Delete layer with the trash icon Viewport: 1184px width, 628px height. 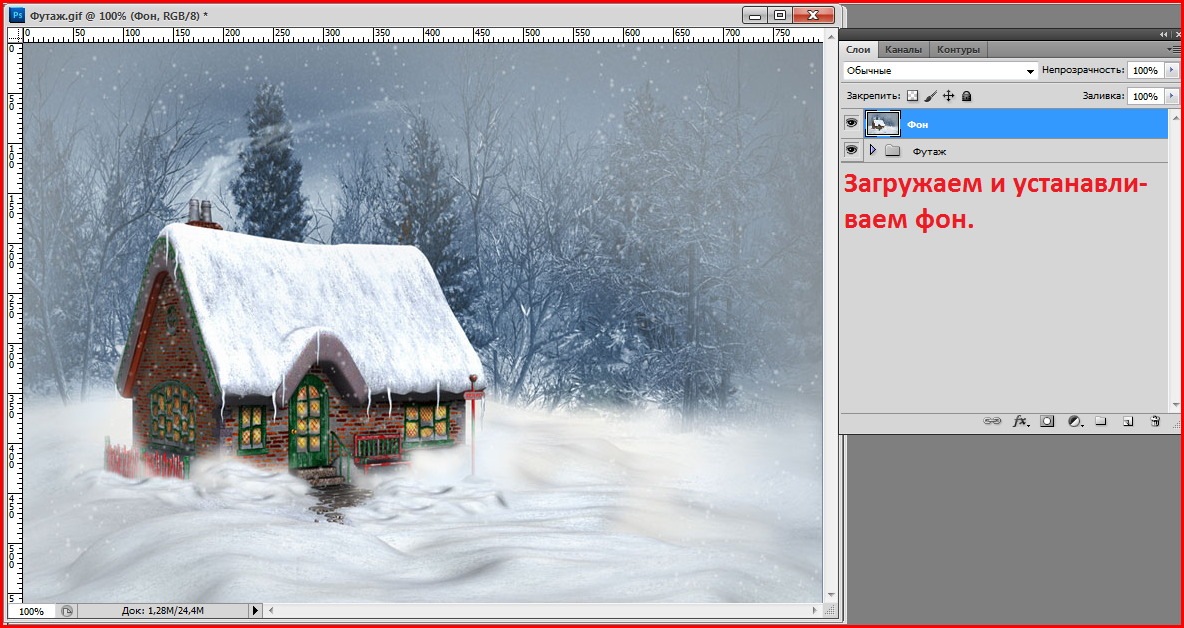1155,422
